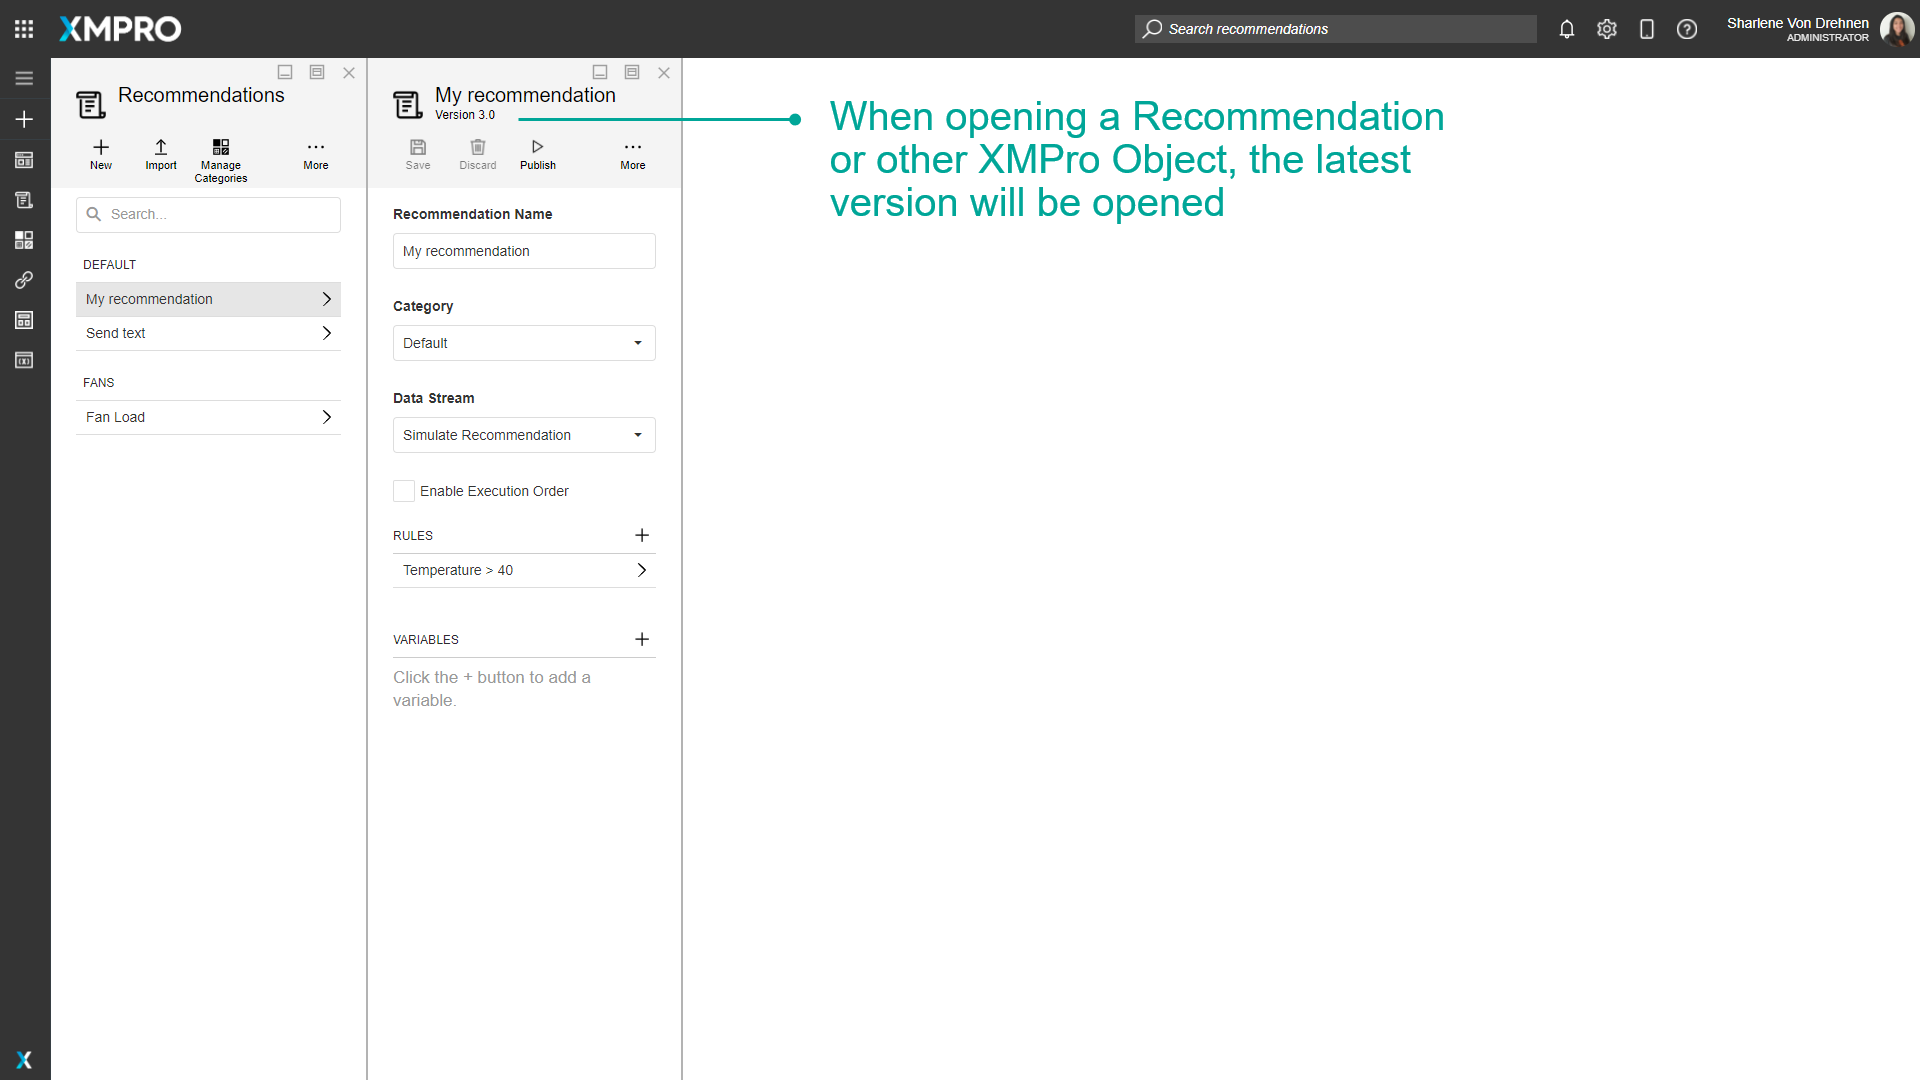1920x1080 pixels.
Task: Toggle the hamburger sidebar menu
Action: (24, 78)
